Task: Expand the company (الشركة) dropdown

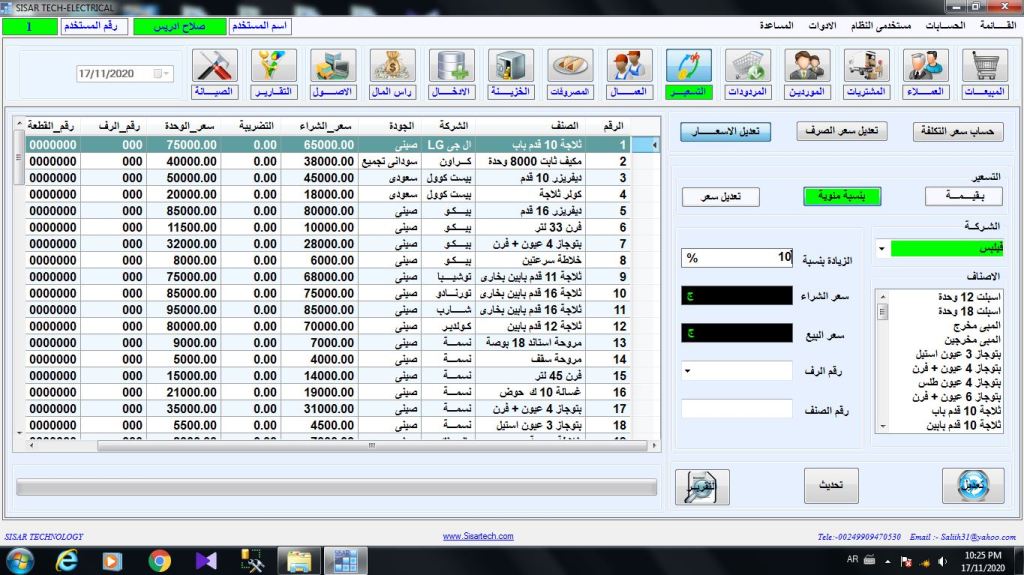Action: click(x=880, y=248)
